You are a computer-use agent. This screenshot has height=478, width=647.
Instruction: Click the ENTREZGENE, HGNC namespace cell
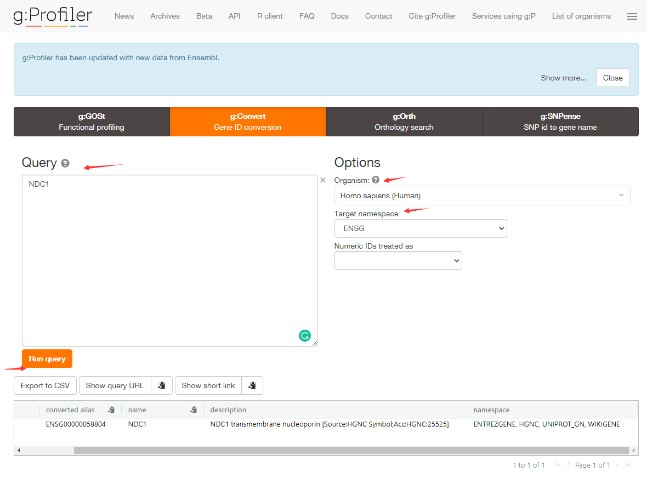pos(546,424)
